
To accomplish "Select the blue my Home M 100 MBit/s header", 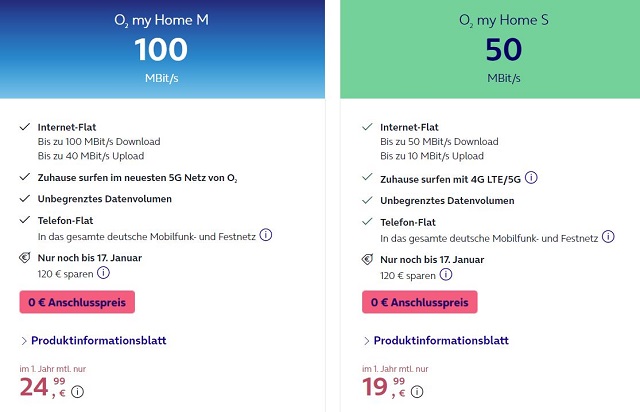I will 162,49.
